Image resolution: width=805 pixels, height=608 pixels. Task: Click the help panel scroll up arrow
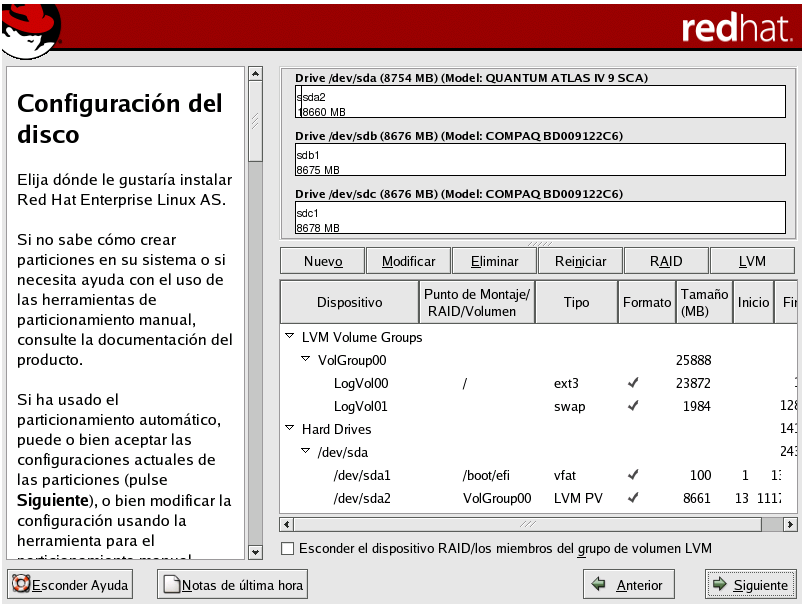click(255, 75)
